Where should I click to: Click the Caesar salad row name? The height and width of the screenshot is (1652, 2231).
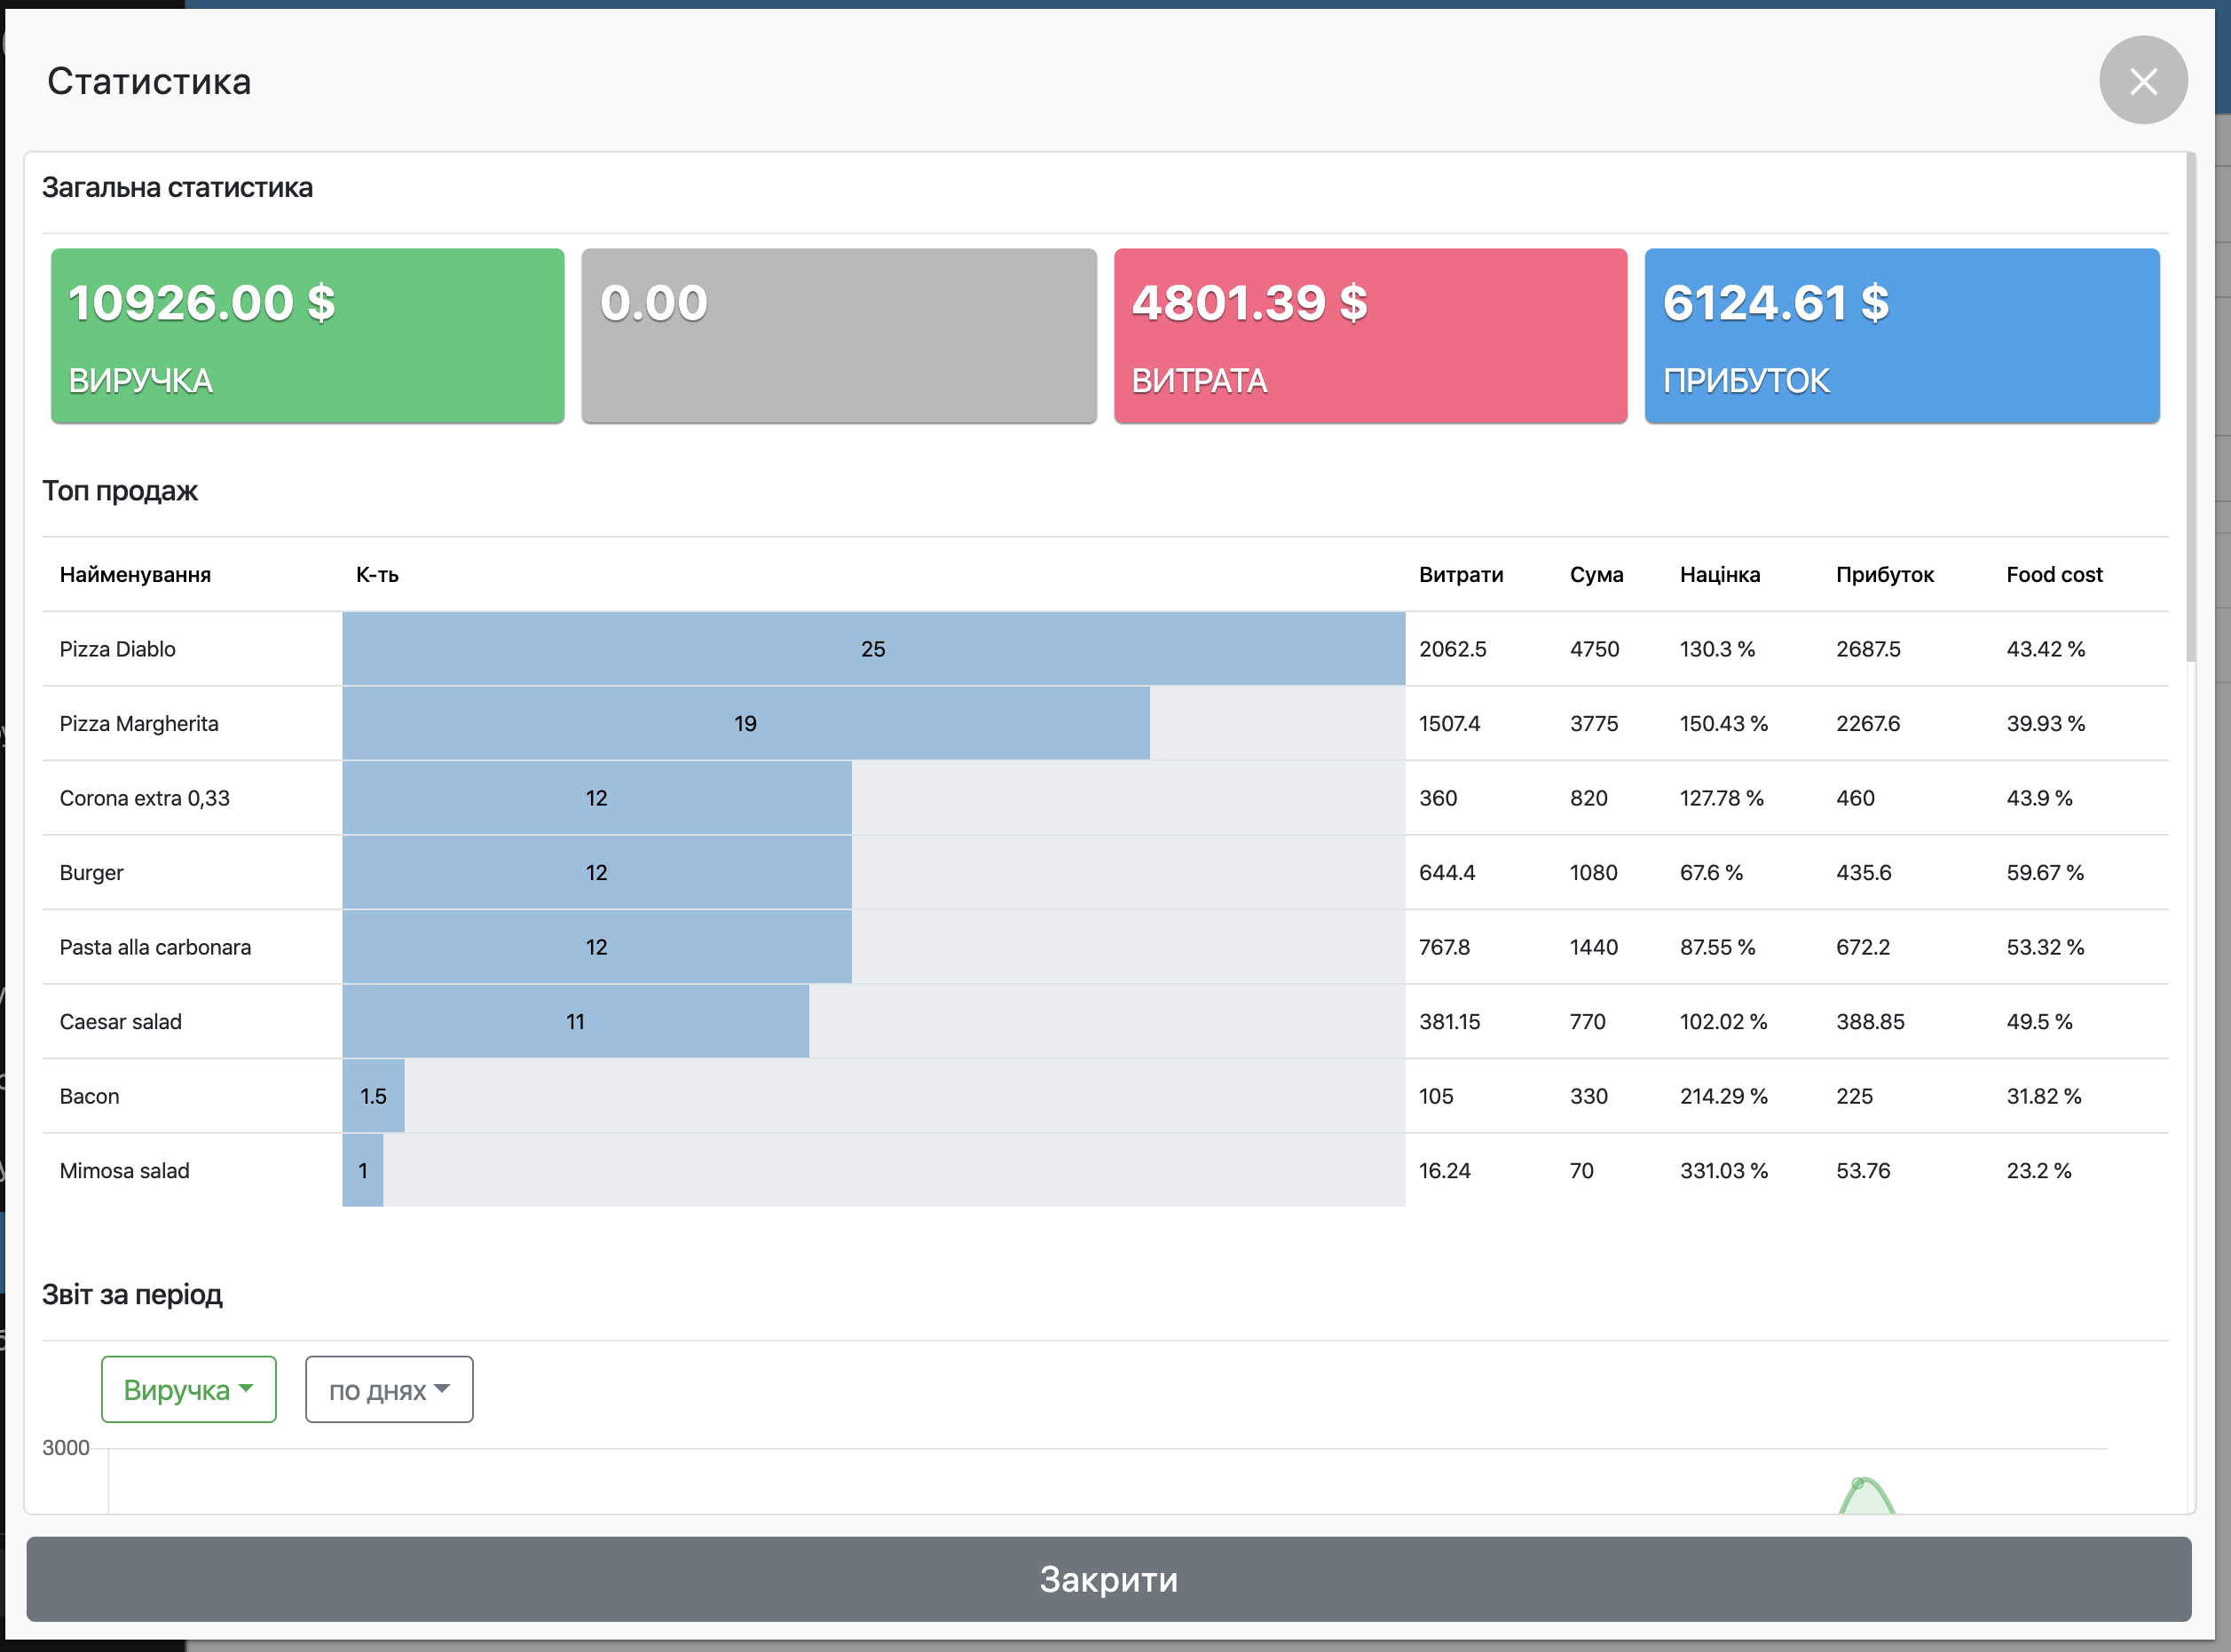coord(121,1022)
